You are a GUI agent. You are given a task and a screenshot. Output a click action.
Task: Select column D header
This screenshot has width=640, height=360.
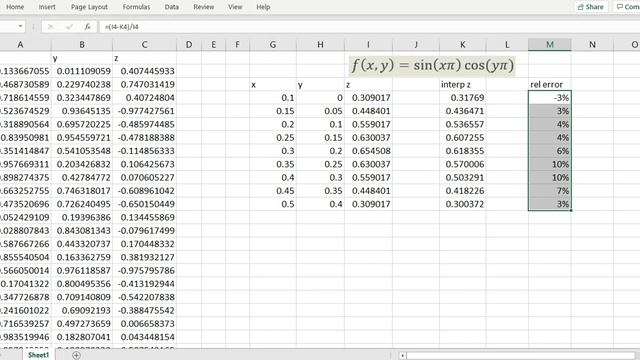tap(189, 45)
